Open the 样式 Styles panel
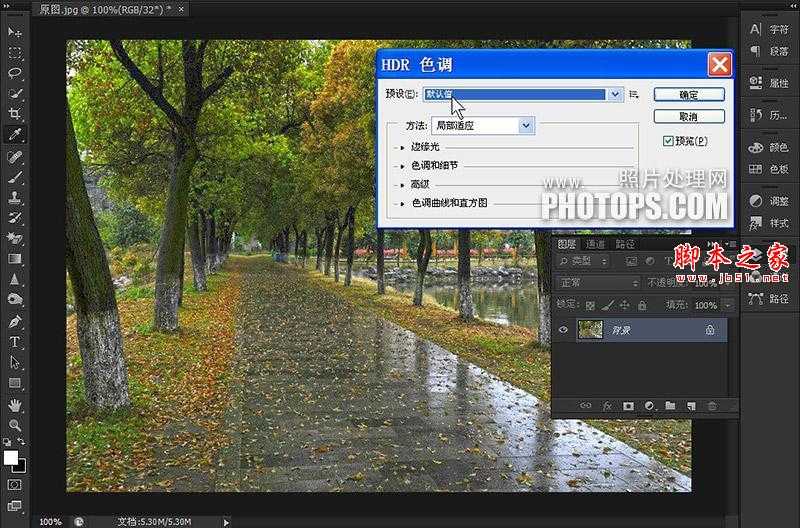This screenshot has width=800, height=528. coord(770,223)
